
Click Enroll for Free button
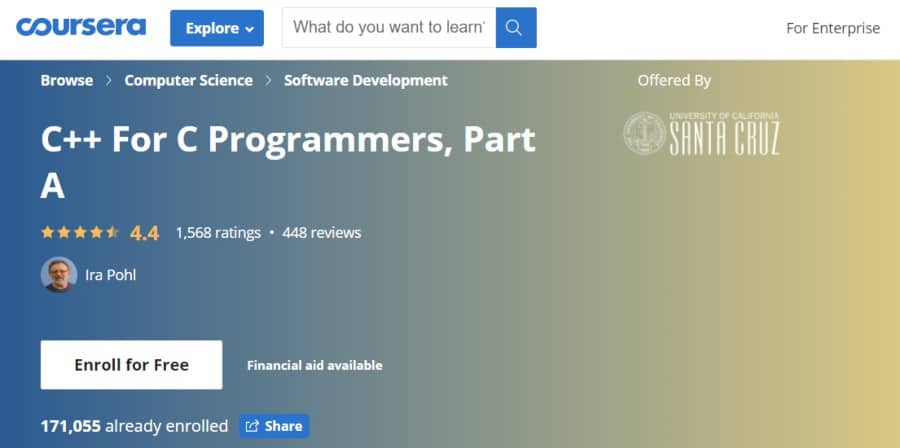pos(131,365)
